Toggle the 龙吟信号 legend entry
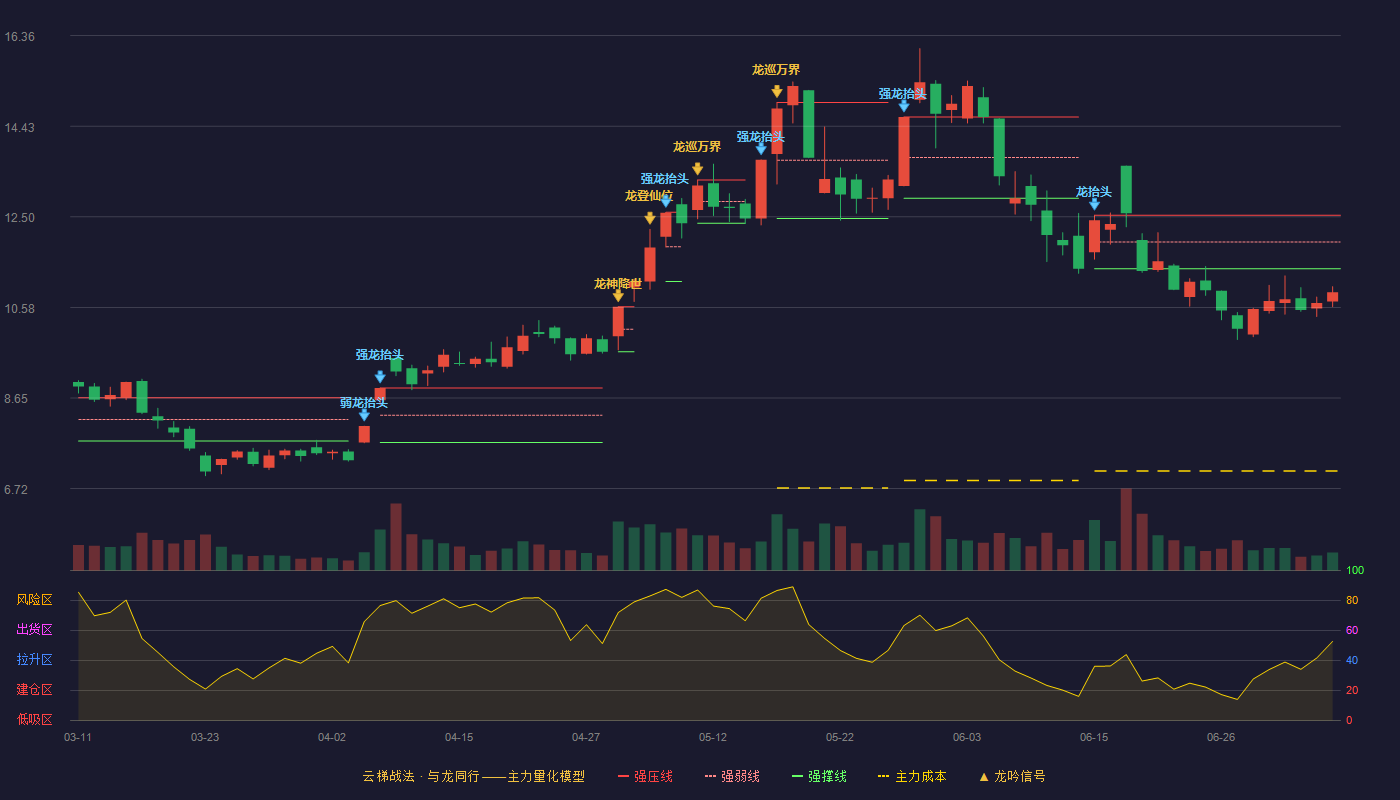The image size is (1400, 800). pyautogui.click(x=1012, y=776)
